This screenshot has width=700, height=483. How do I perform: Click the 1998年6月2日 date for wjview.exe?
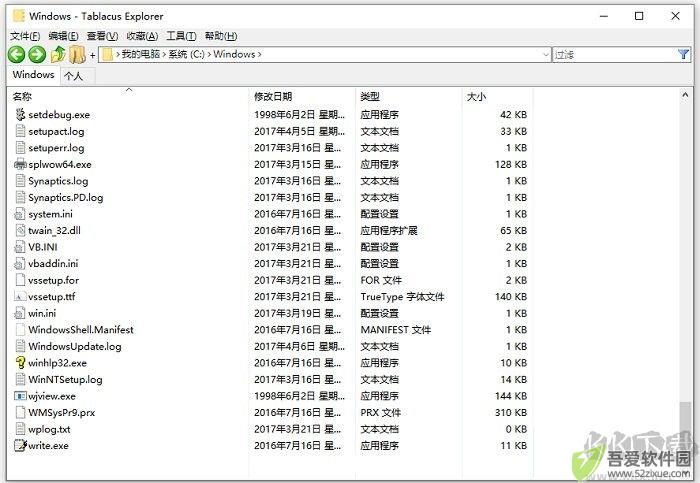point(299,396)
